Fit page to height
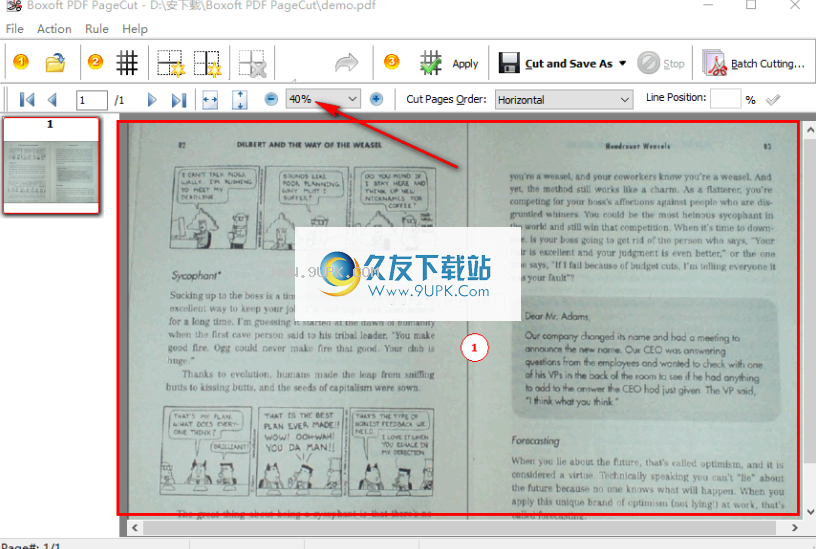 [x=239, y=99]
